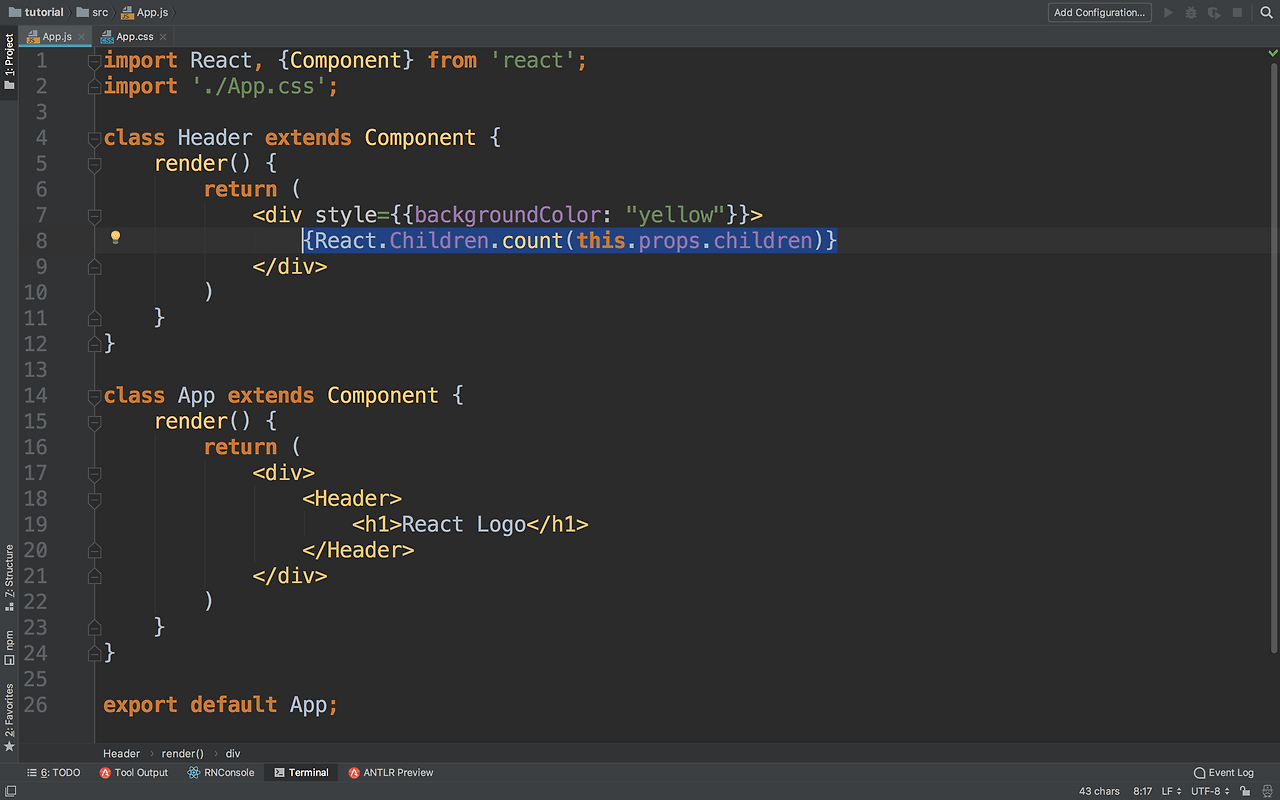Click the fold end marker on line 9
This screenshot has width=1280, height=800.
[x=94, y=267]
